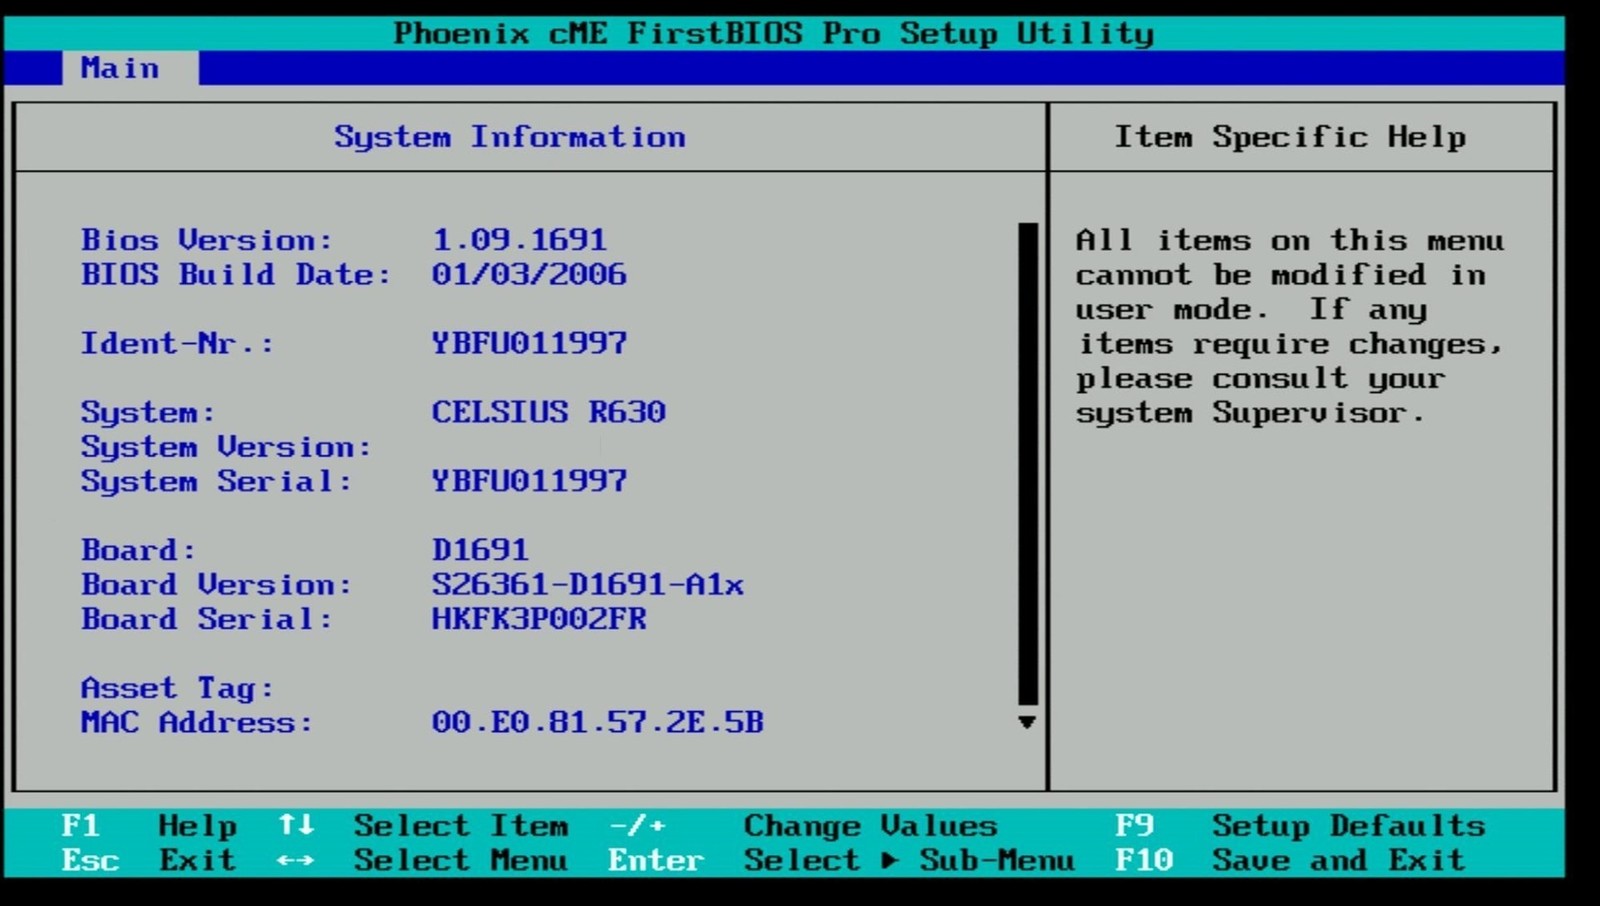Screen dimensions: 1600x906
Task: Click the Board Serial label
Action: [206, 619]
